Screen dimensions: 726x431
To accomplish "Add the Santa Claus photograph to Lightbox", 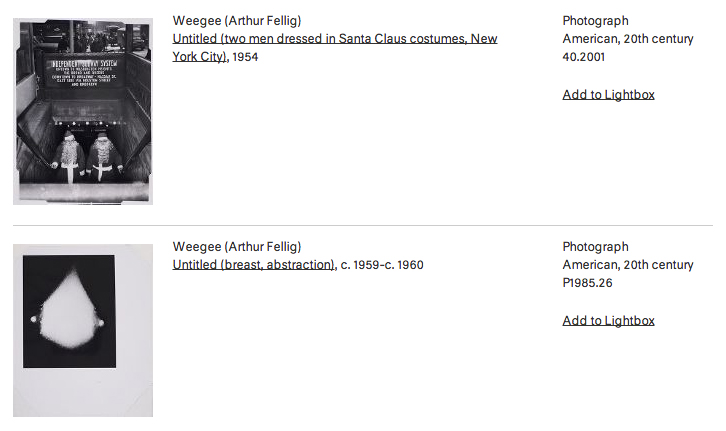I will [608, 95].
